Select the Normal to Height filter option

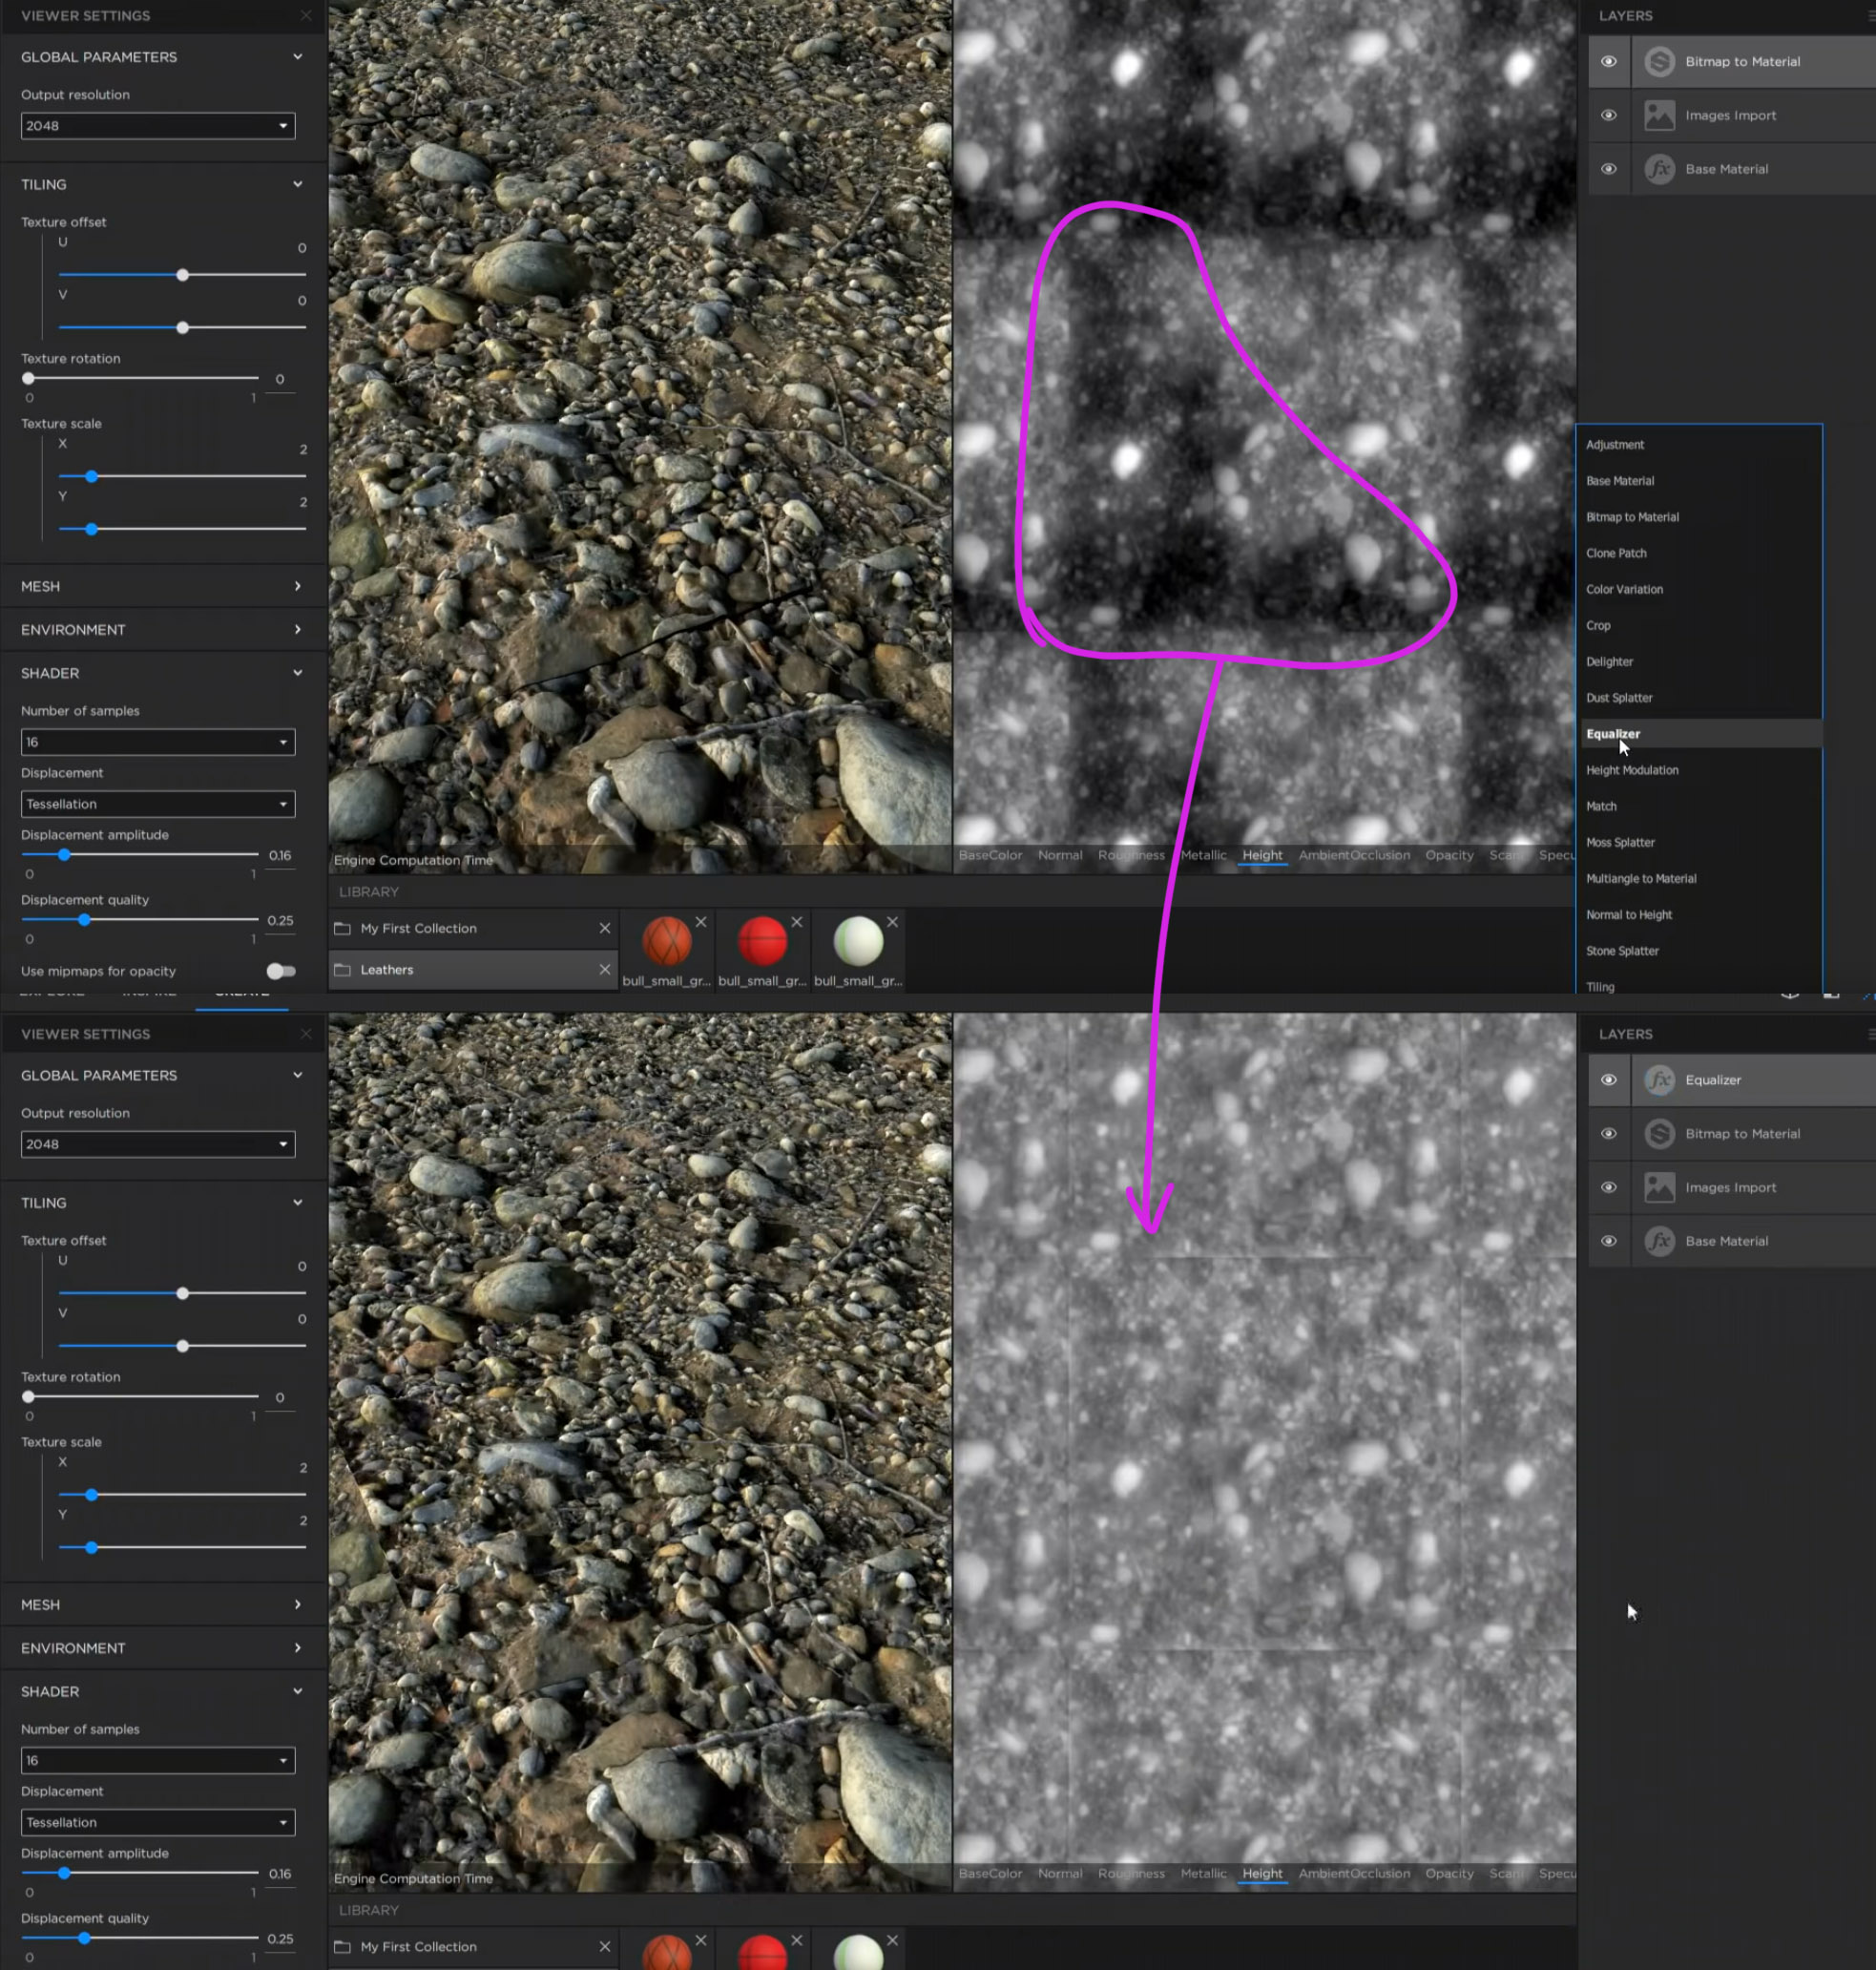[x=1628, y=914]
